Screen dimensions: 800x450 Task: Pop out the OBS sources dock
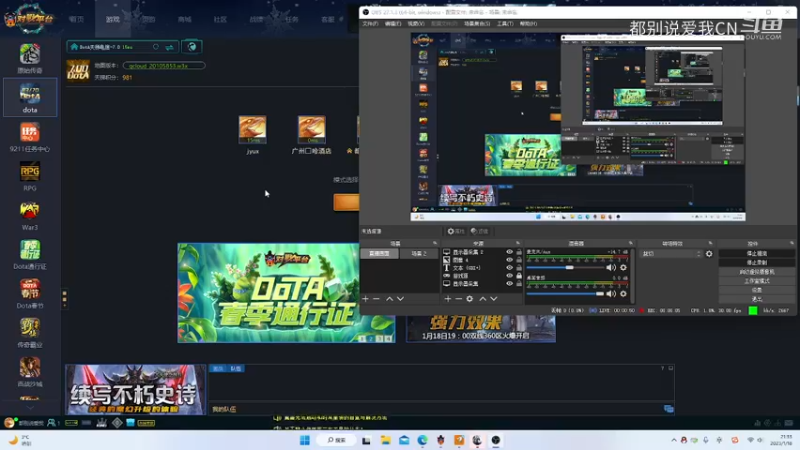517,243
